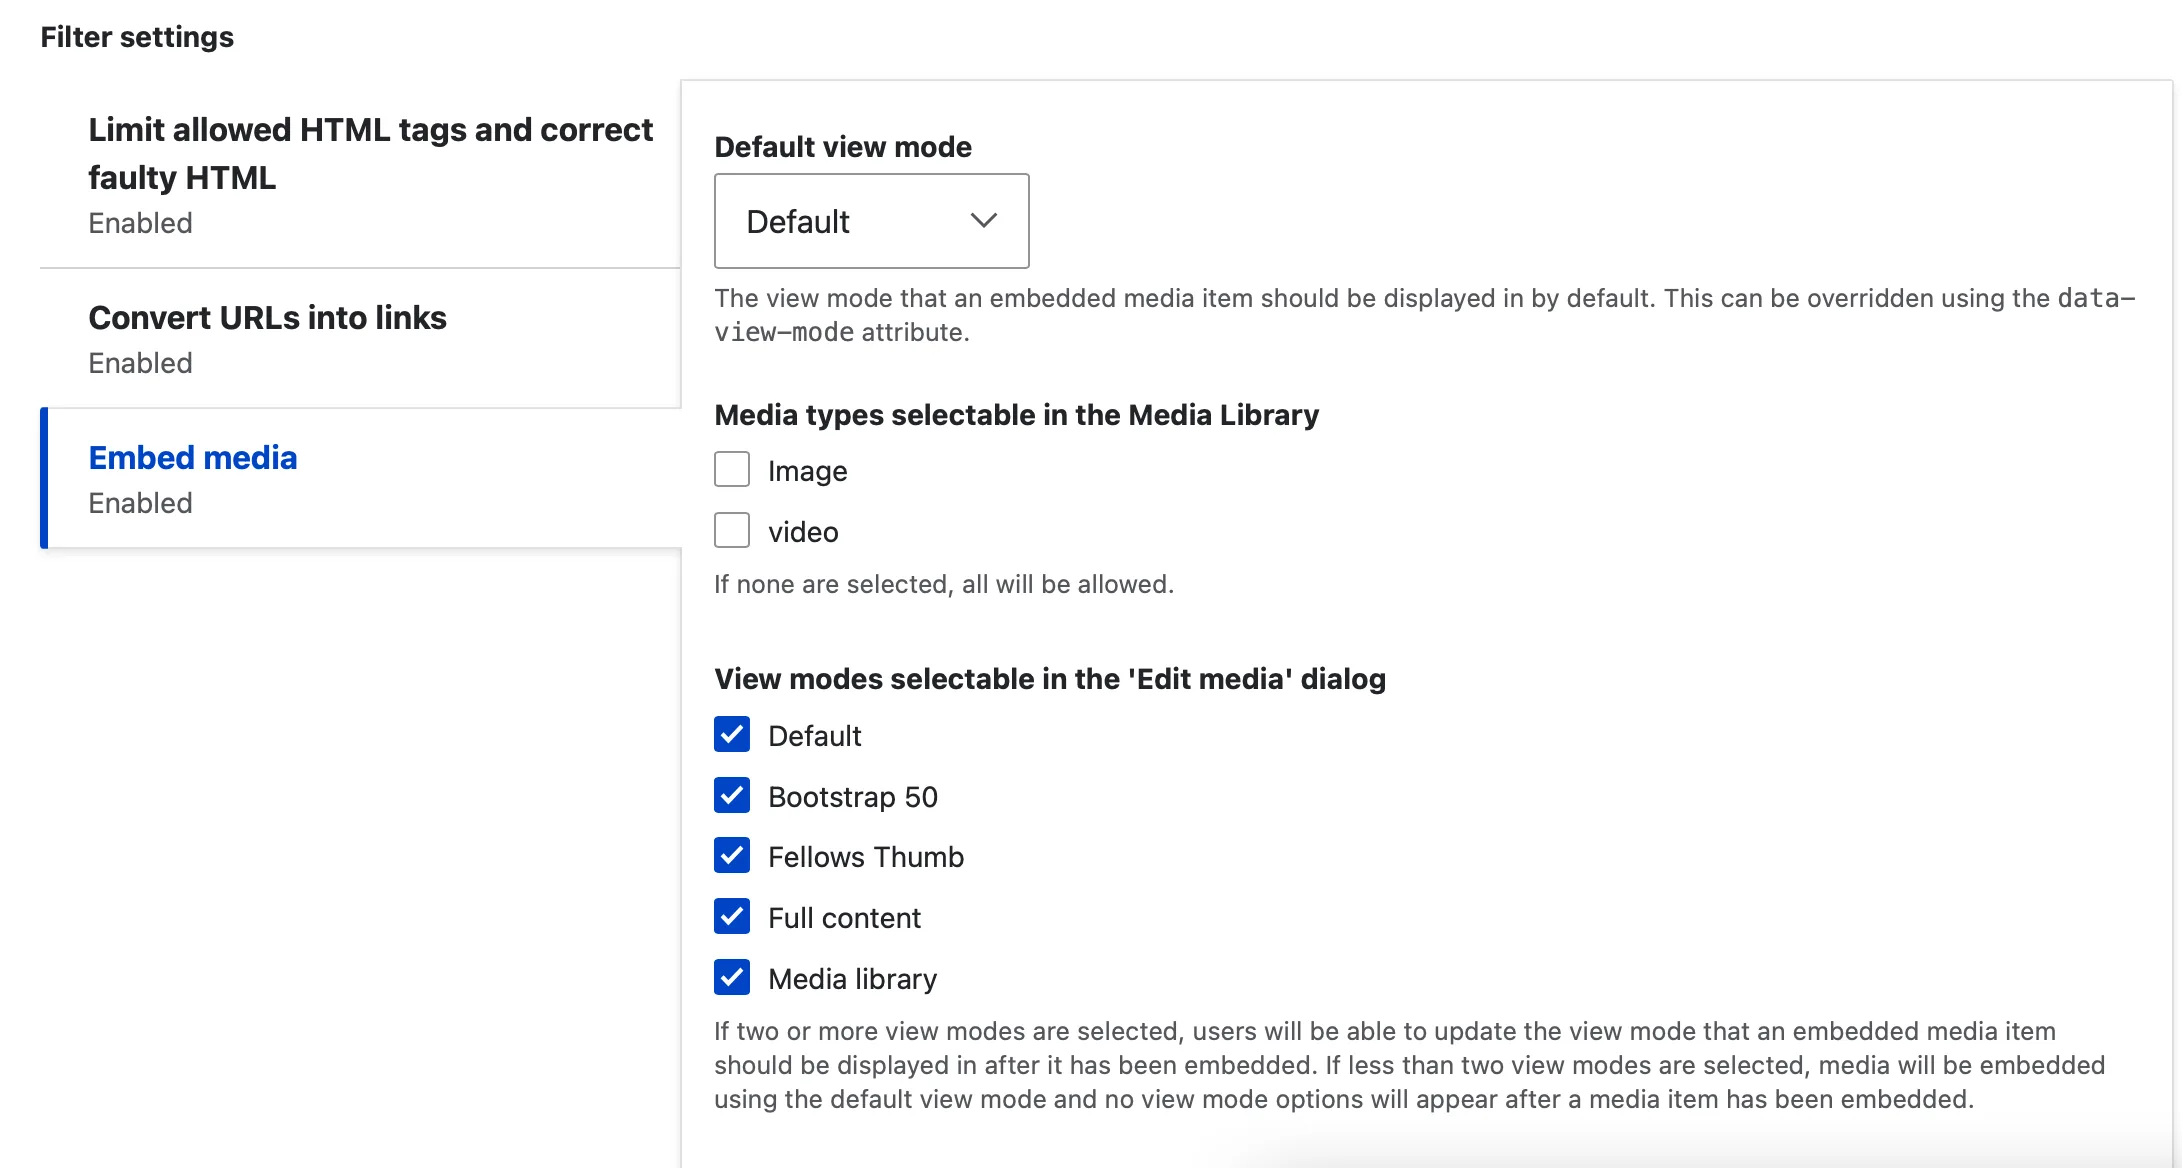Uncheck the Bootstrap 50 checkbox
The height and width of the screenshot is (1168, 2182).
732,795
